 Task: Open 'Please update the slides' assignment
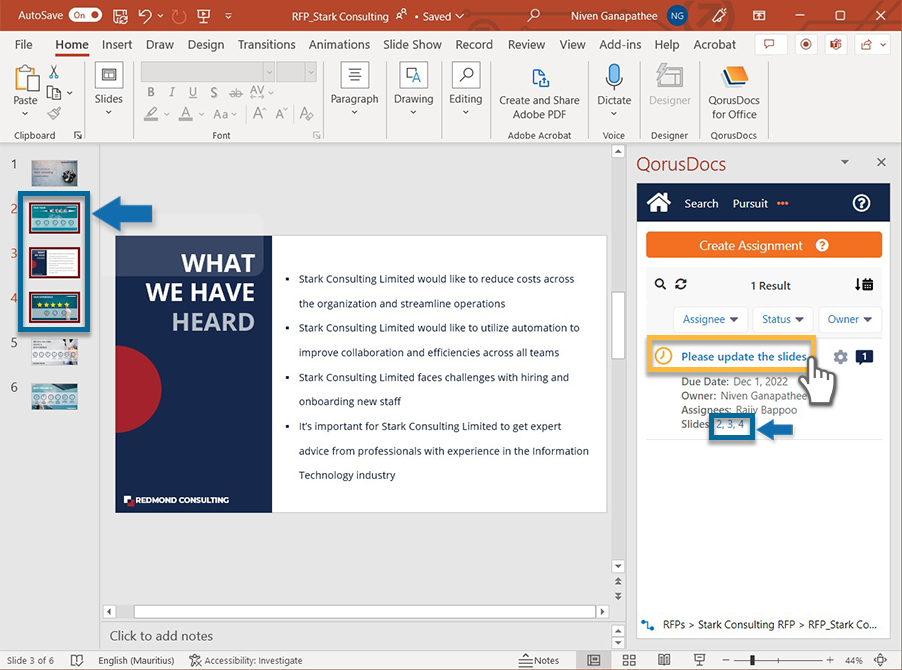pos(744,357)
